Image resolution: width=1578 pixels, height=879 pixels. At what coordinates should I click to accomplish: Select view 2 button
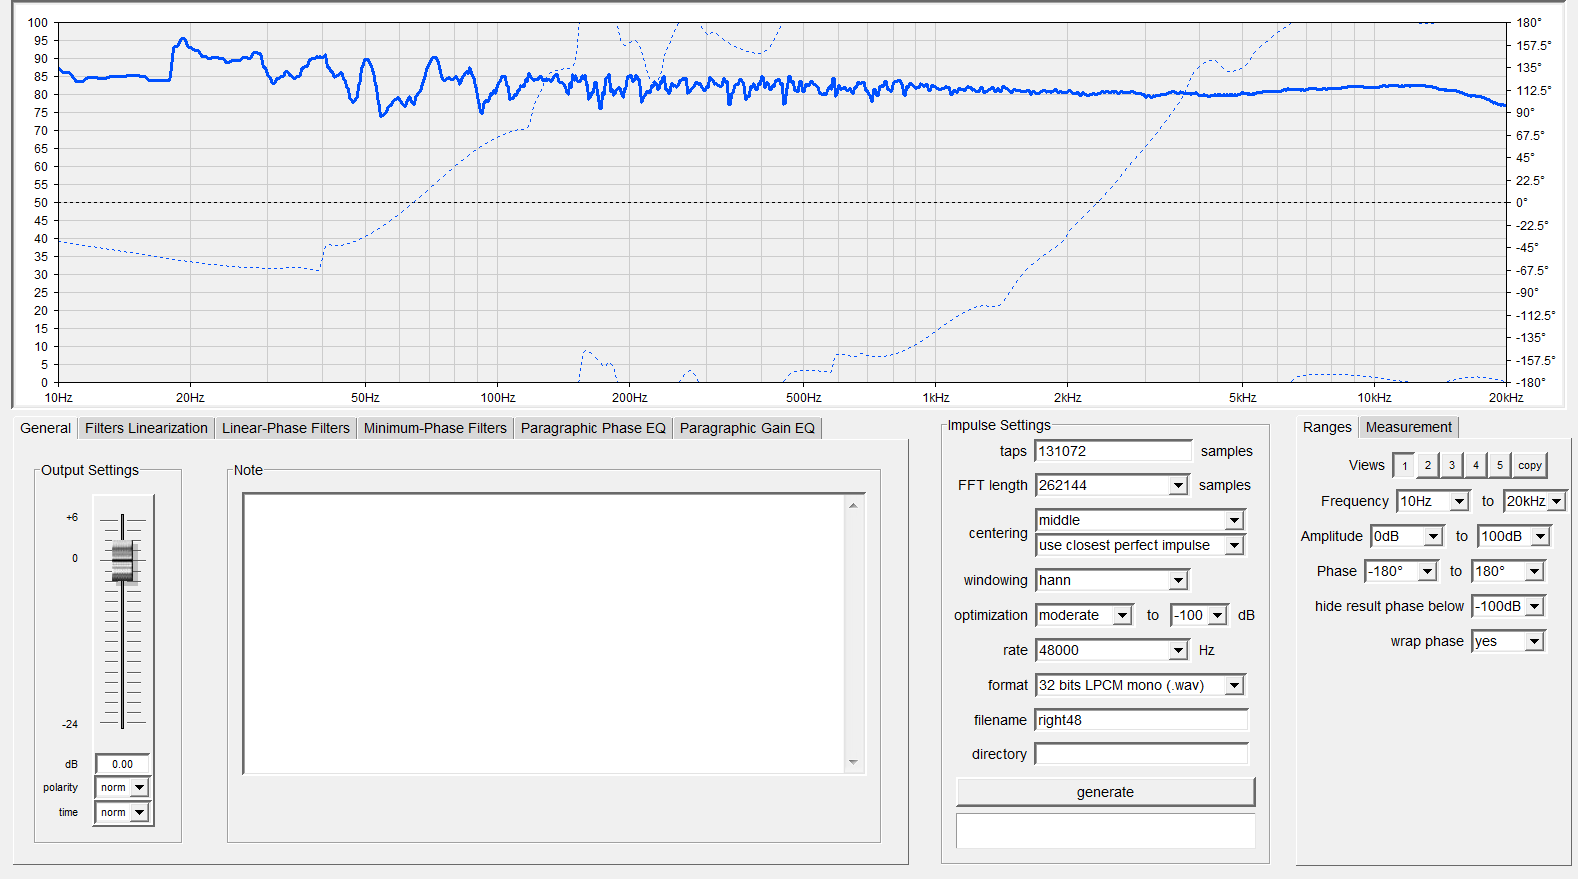(1428, 465)
